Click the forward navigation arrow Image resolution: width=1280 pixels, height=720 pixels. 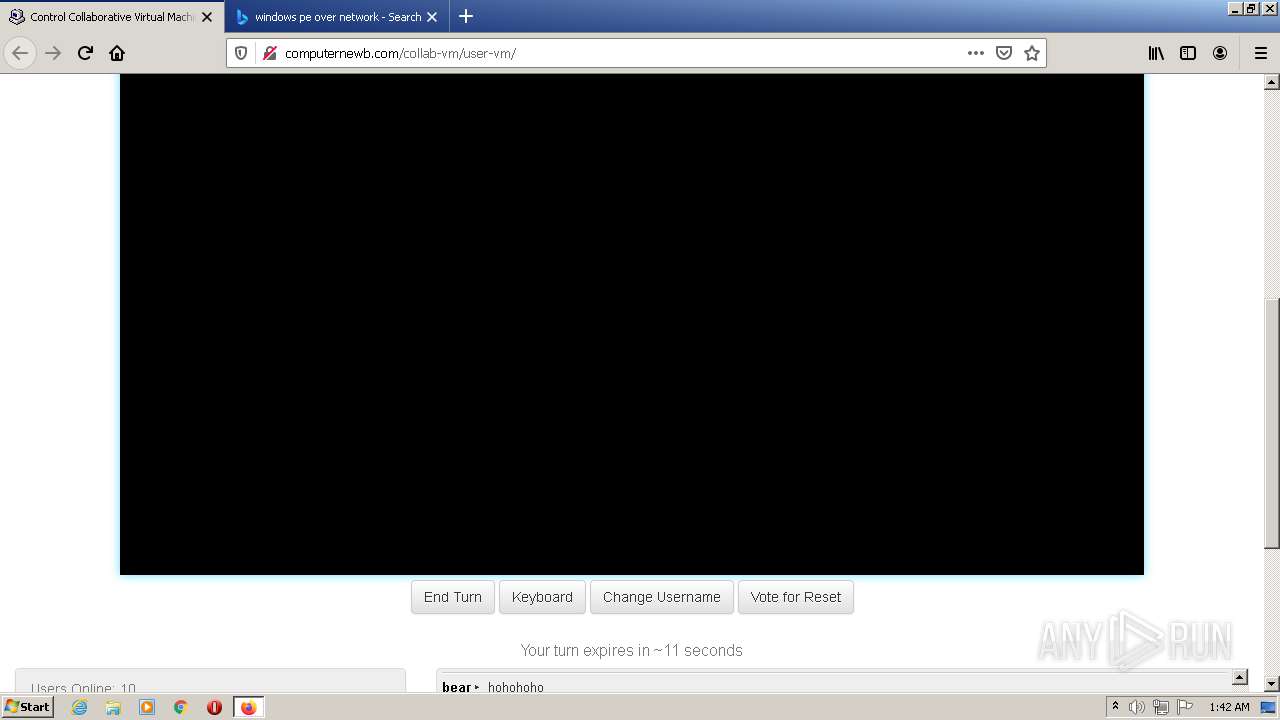(x=53, y=53)
